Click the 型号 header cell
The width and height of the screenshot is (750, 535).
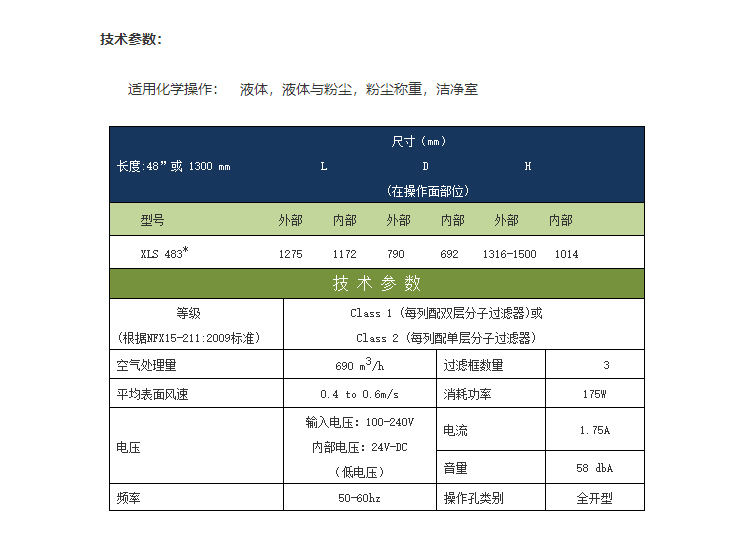pos(152,220)
